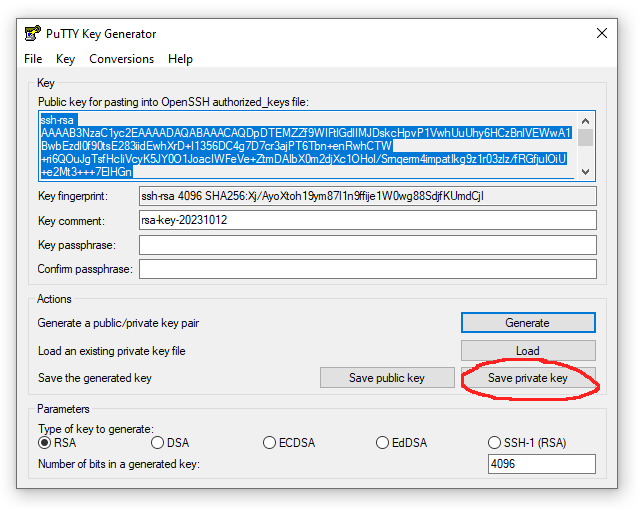Pick the EdDSA key type
637x509 pixels.
(x=383, y=443)
